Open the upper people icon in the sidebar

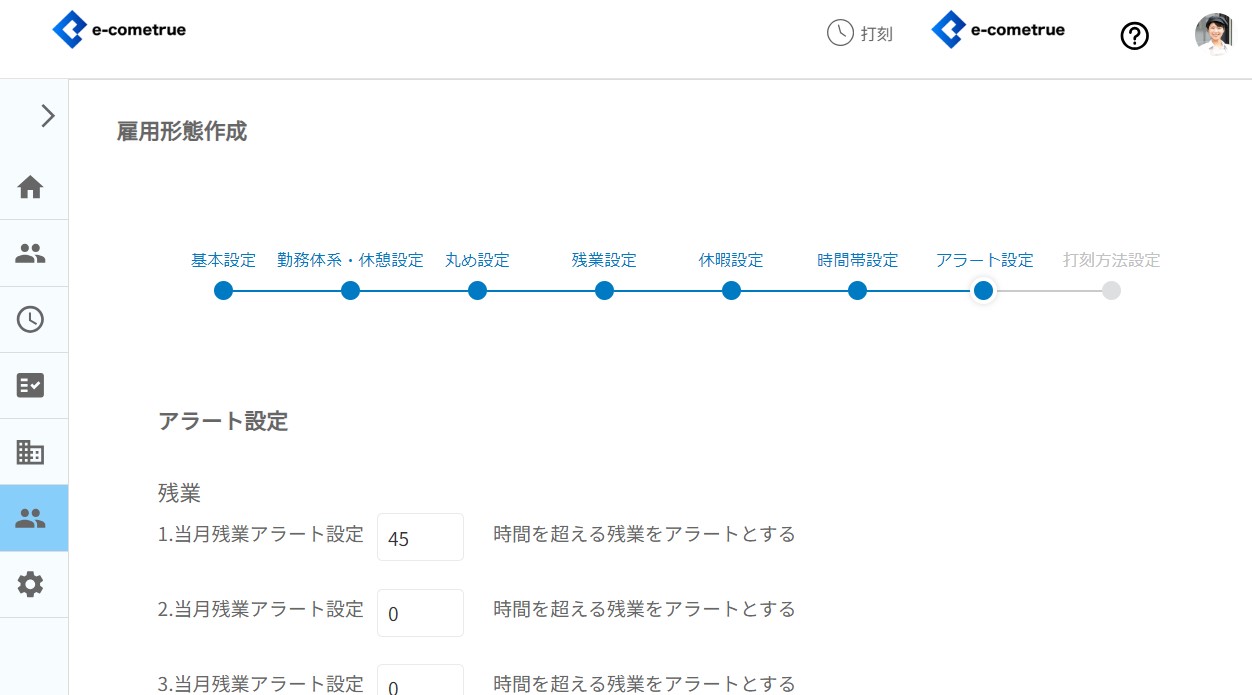(31, 254)
